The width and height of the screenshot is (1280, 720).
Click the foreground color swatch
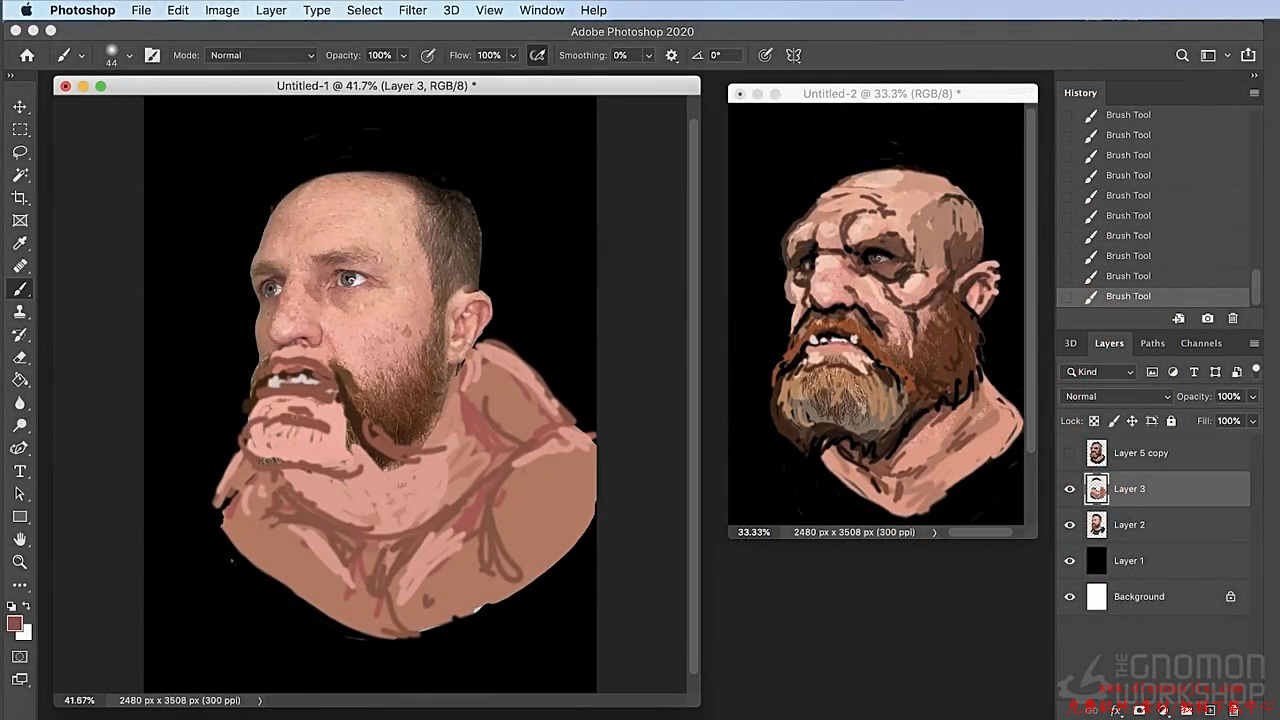(x=14, y=624)
